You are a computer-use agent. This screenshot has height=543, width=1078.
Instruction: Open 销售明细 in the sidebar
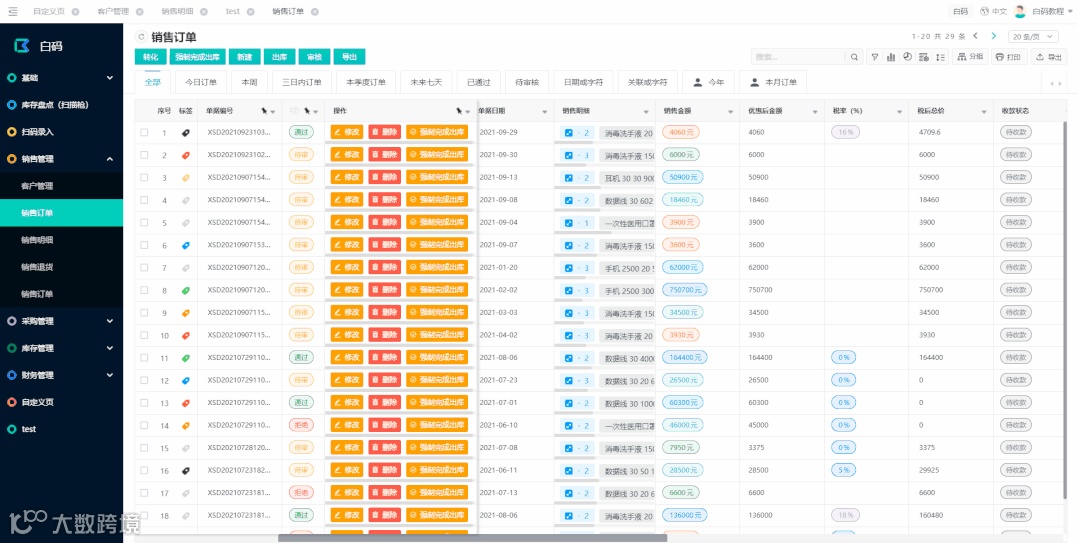click(x=37, y=240)
